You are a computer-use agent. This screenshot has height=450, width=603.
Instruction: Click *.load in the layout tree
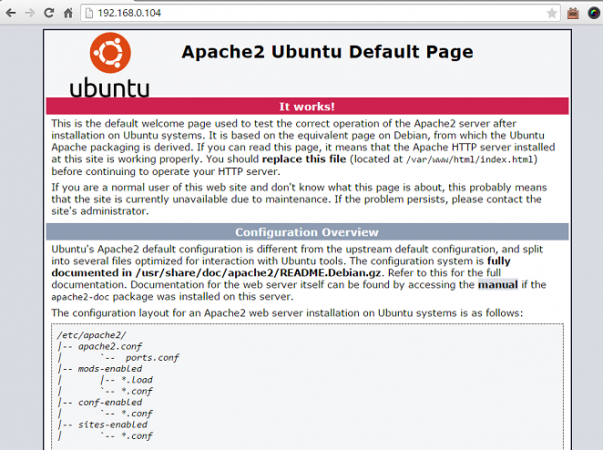pyautogui.click(x=137, y=380)
